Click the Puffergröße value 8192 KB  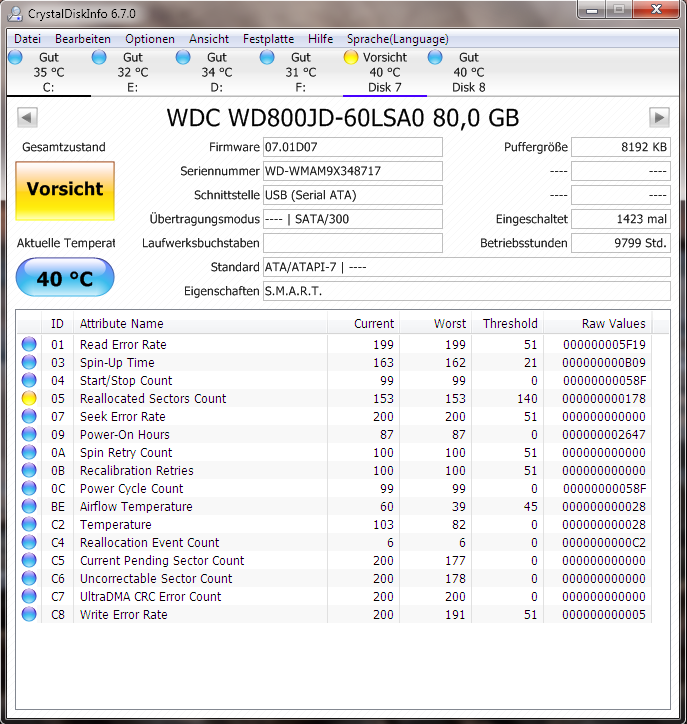tap(621, 147)
